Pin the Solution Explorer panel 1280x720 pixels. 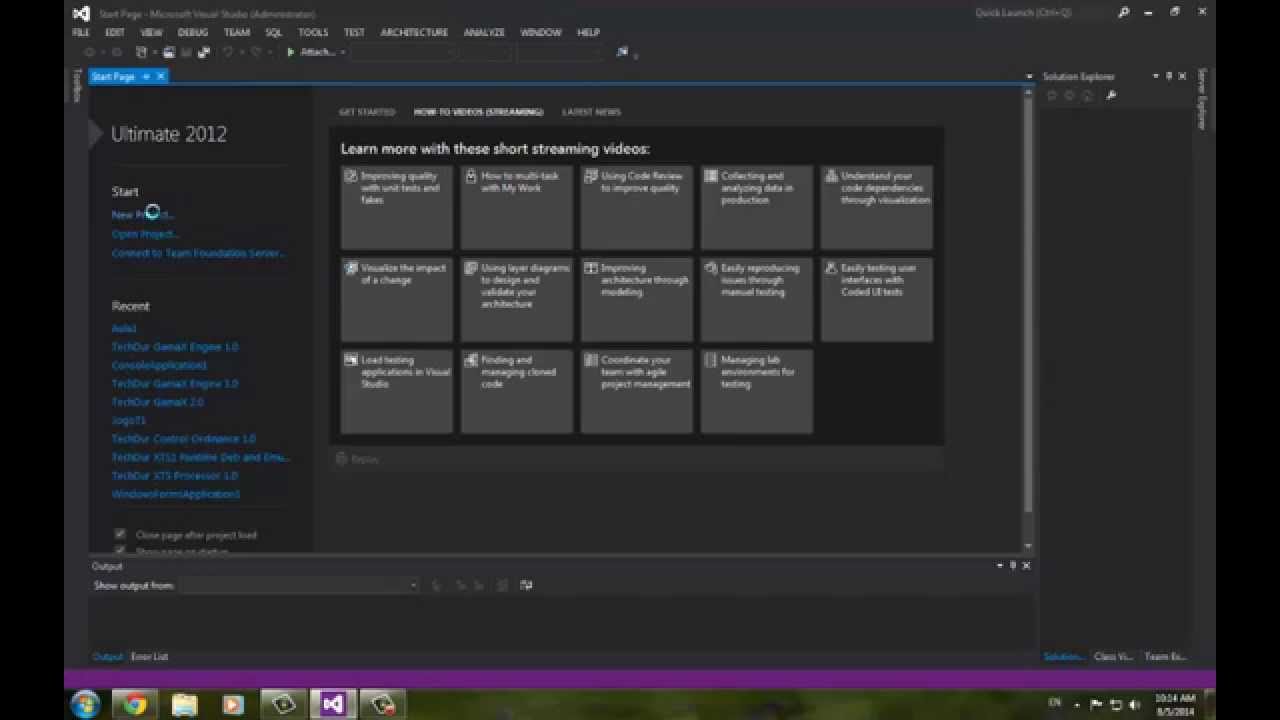(x=1169, y=76)
